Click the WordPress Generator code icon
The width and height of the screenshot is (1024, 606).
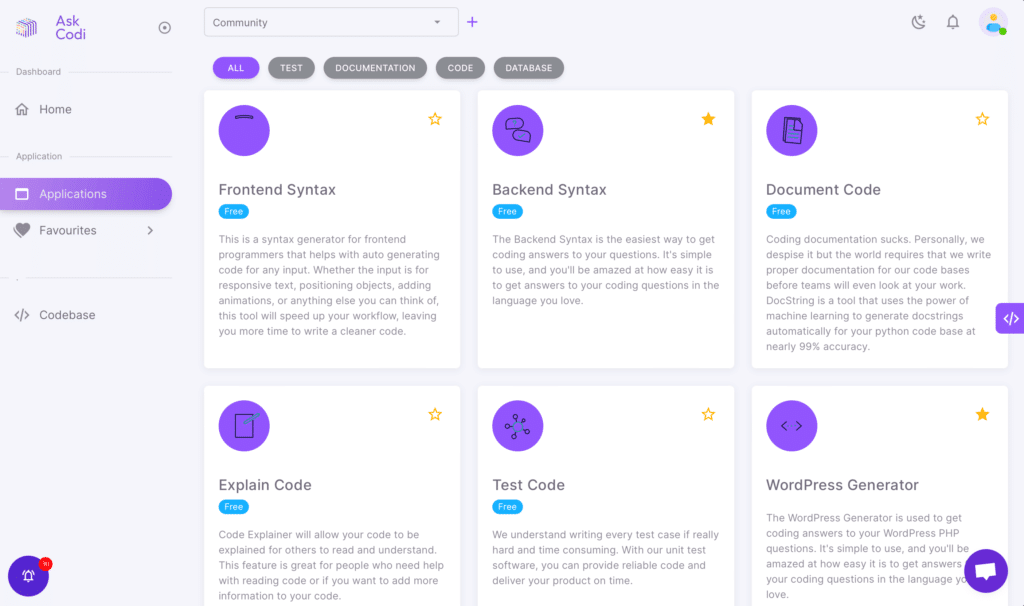tap(791, 426)
